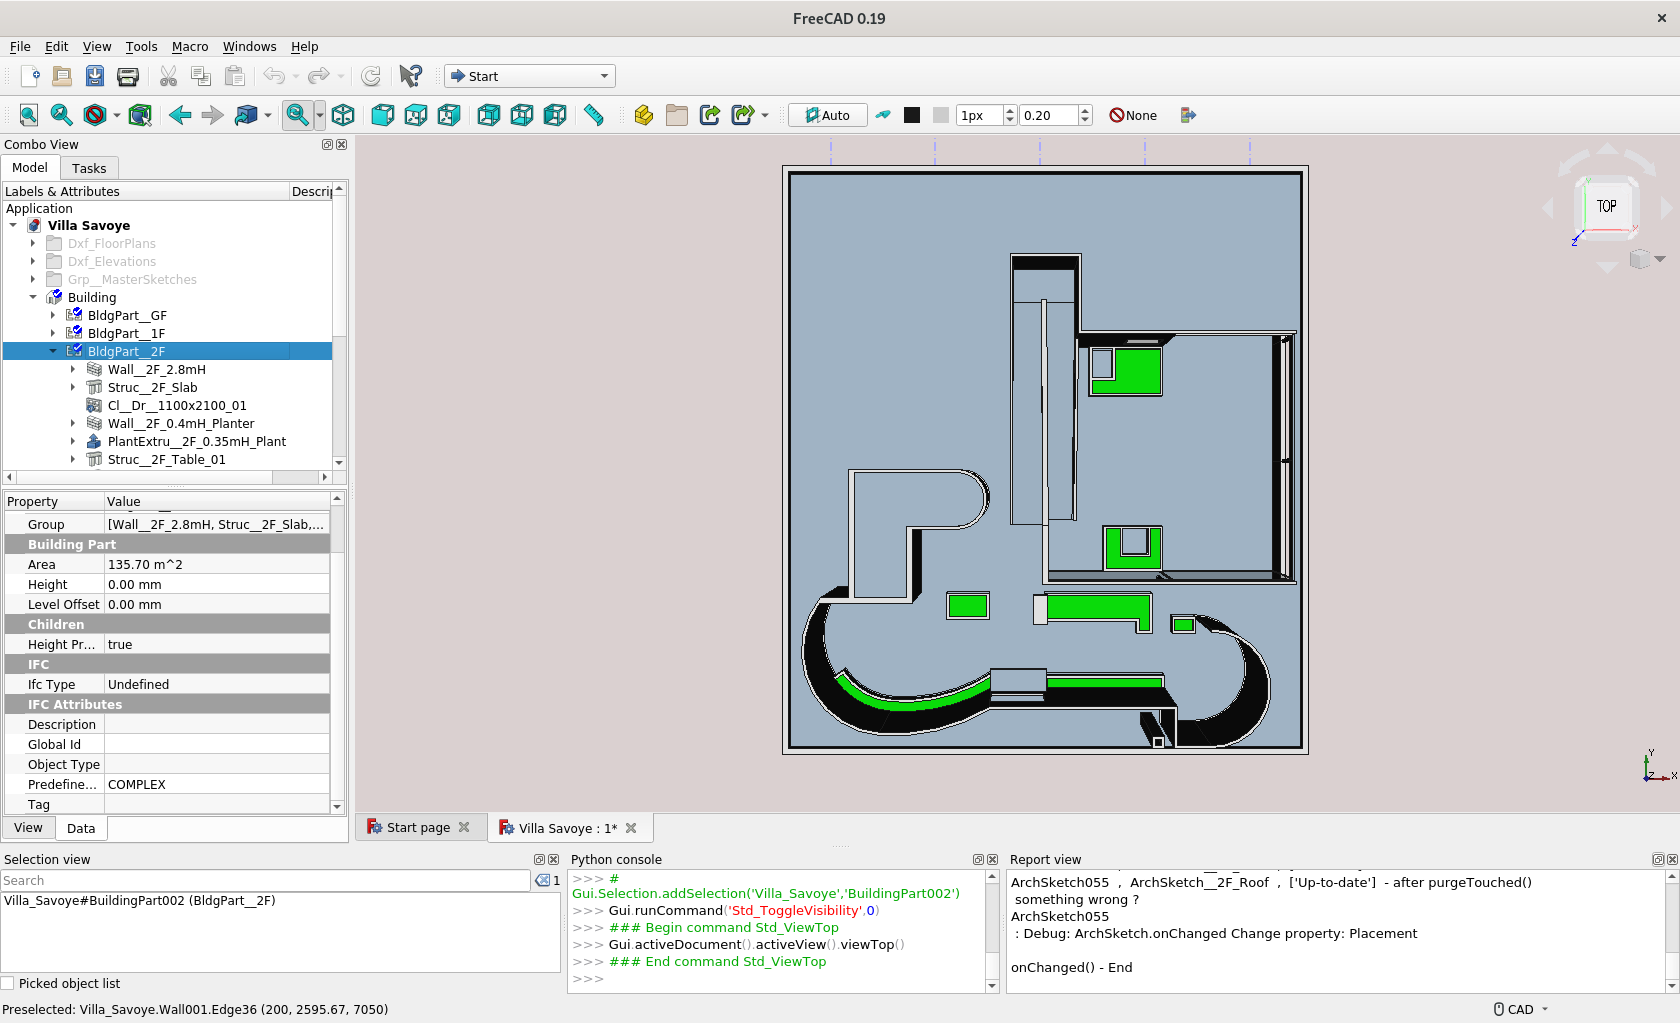This screenshot has height=1023, width=1680.
Task: Switch to Left view icon
Action: [555, 115]
